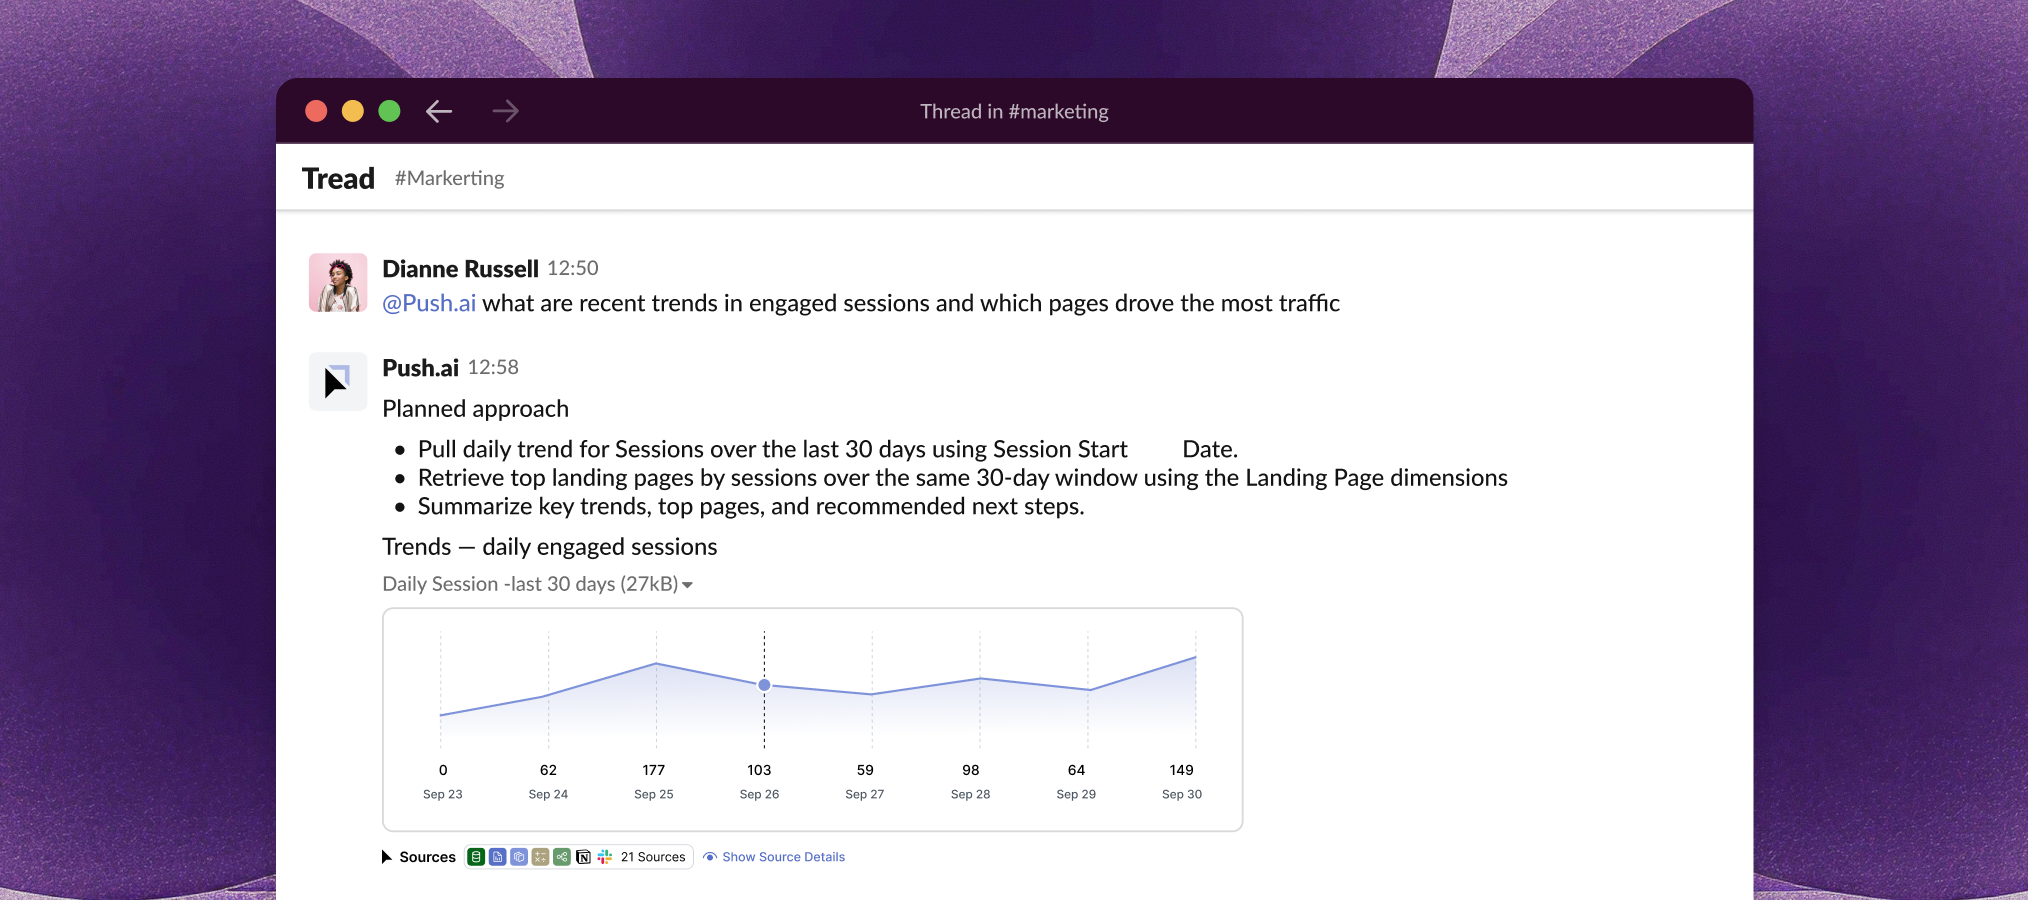Click the Sep 28 axis label
The height and width of the screenshot is (900, 2028).
pos(971,794)
